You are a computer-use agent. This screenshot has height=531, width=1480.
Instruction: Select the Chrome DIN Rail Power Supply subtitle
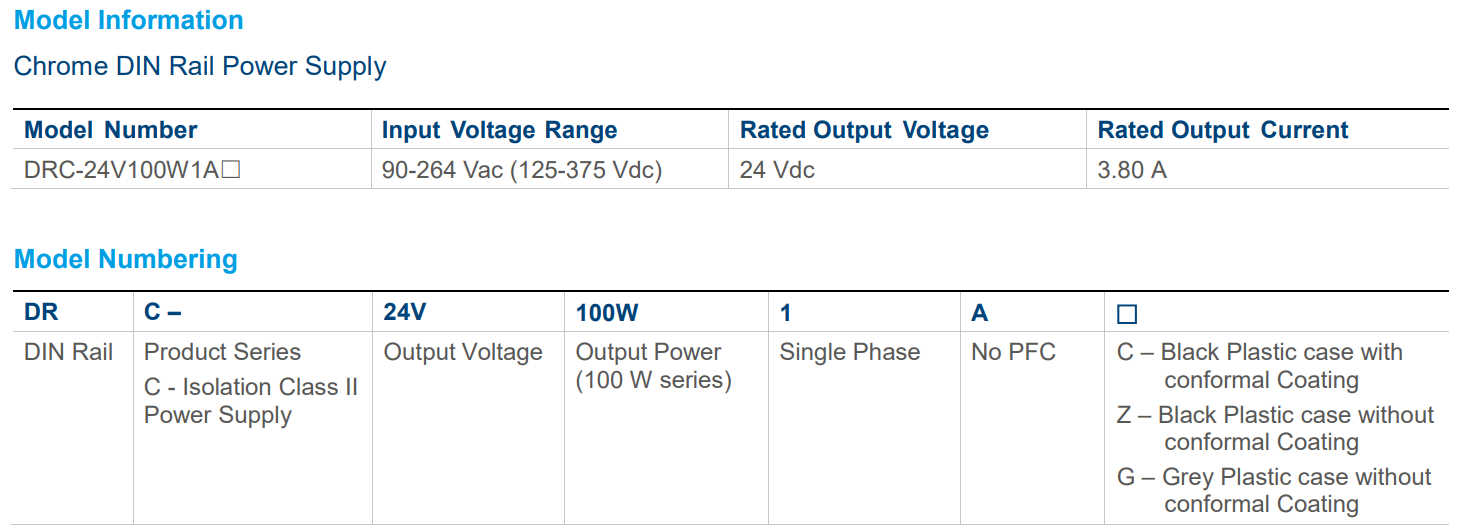pos(200,67)
